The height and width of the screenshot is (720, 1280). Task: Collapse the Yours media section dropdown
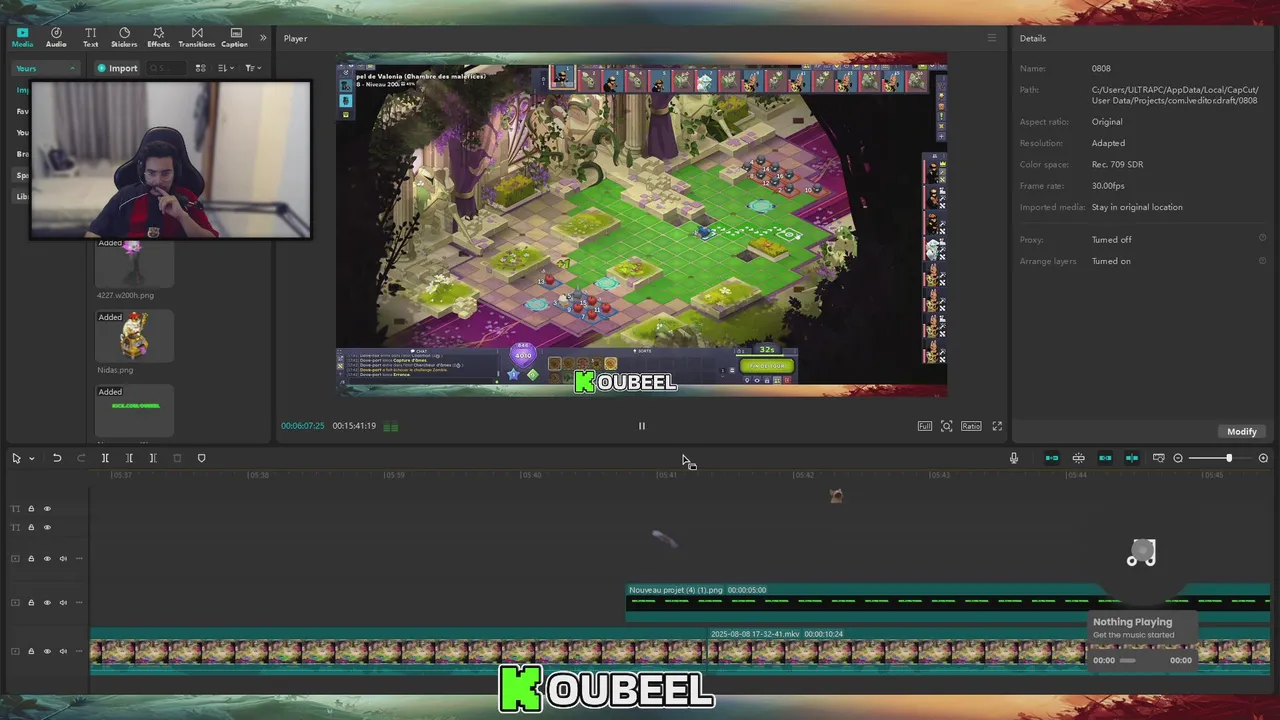pyautogui.click(x=45, y=68)
